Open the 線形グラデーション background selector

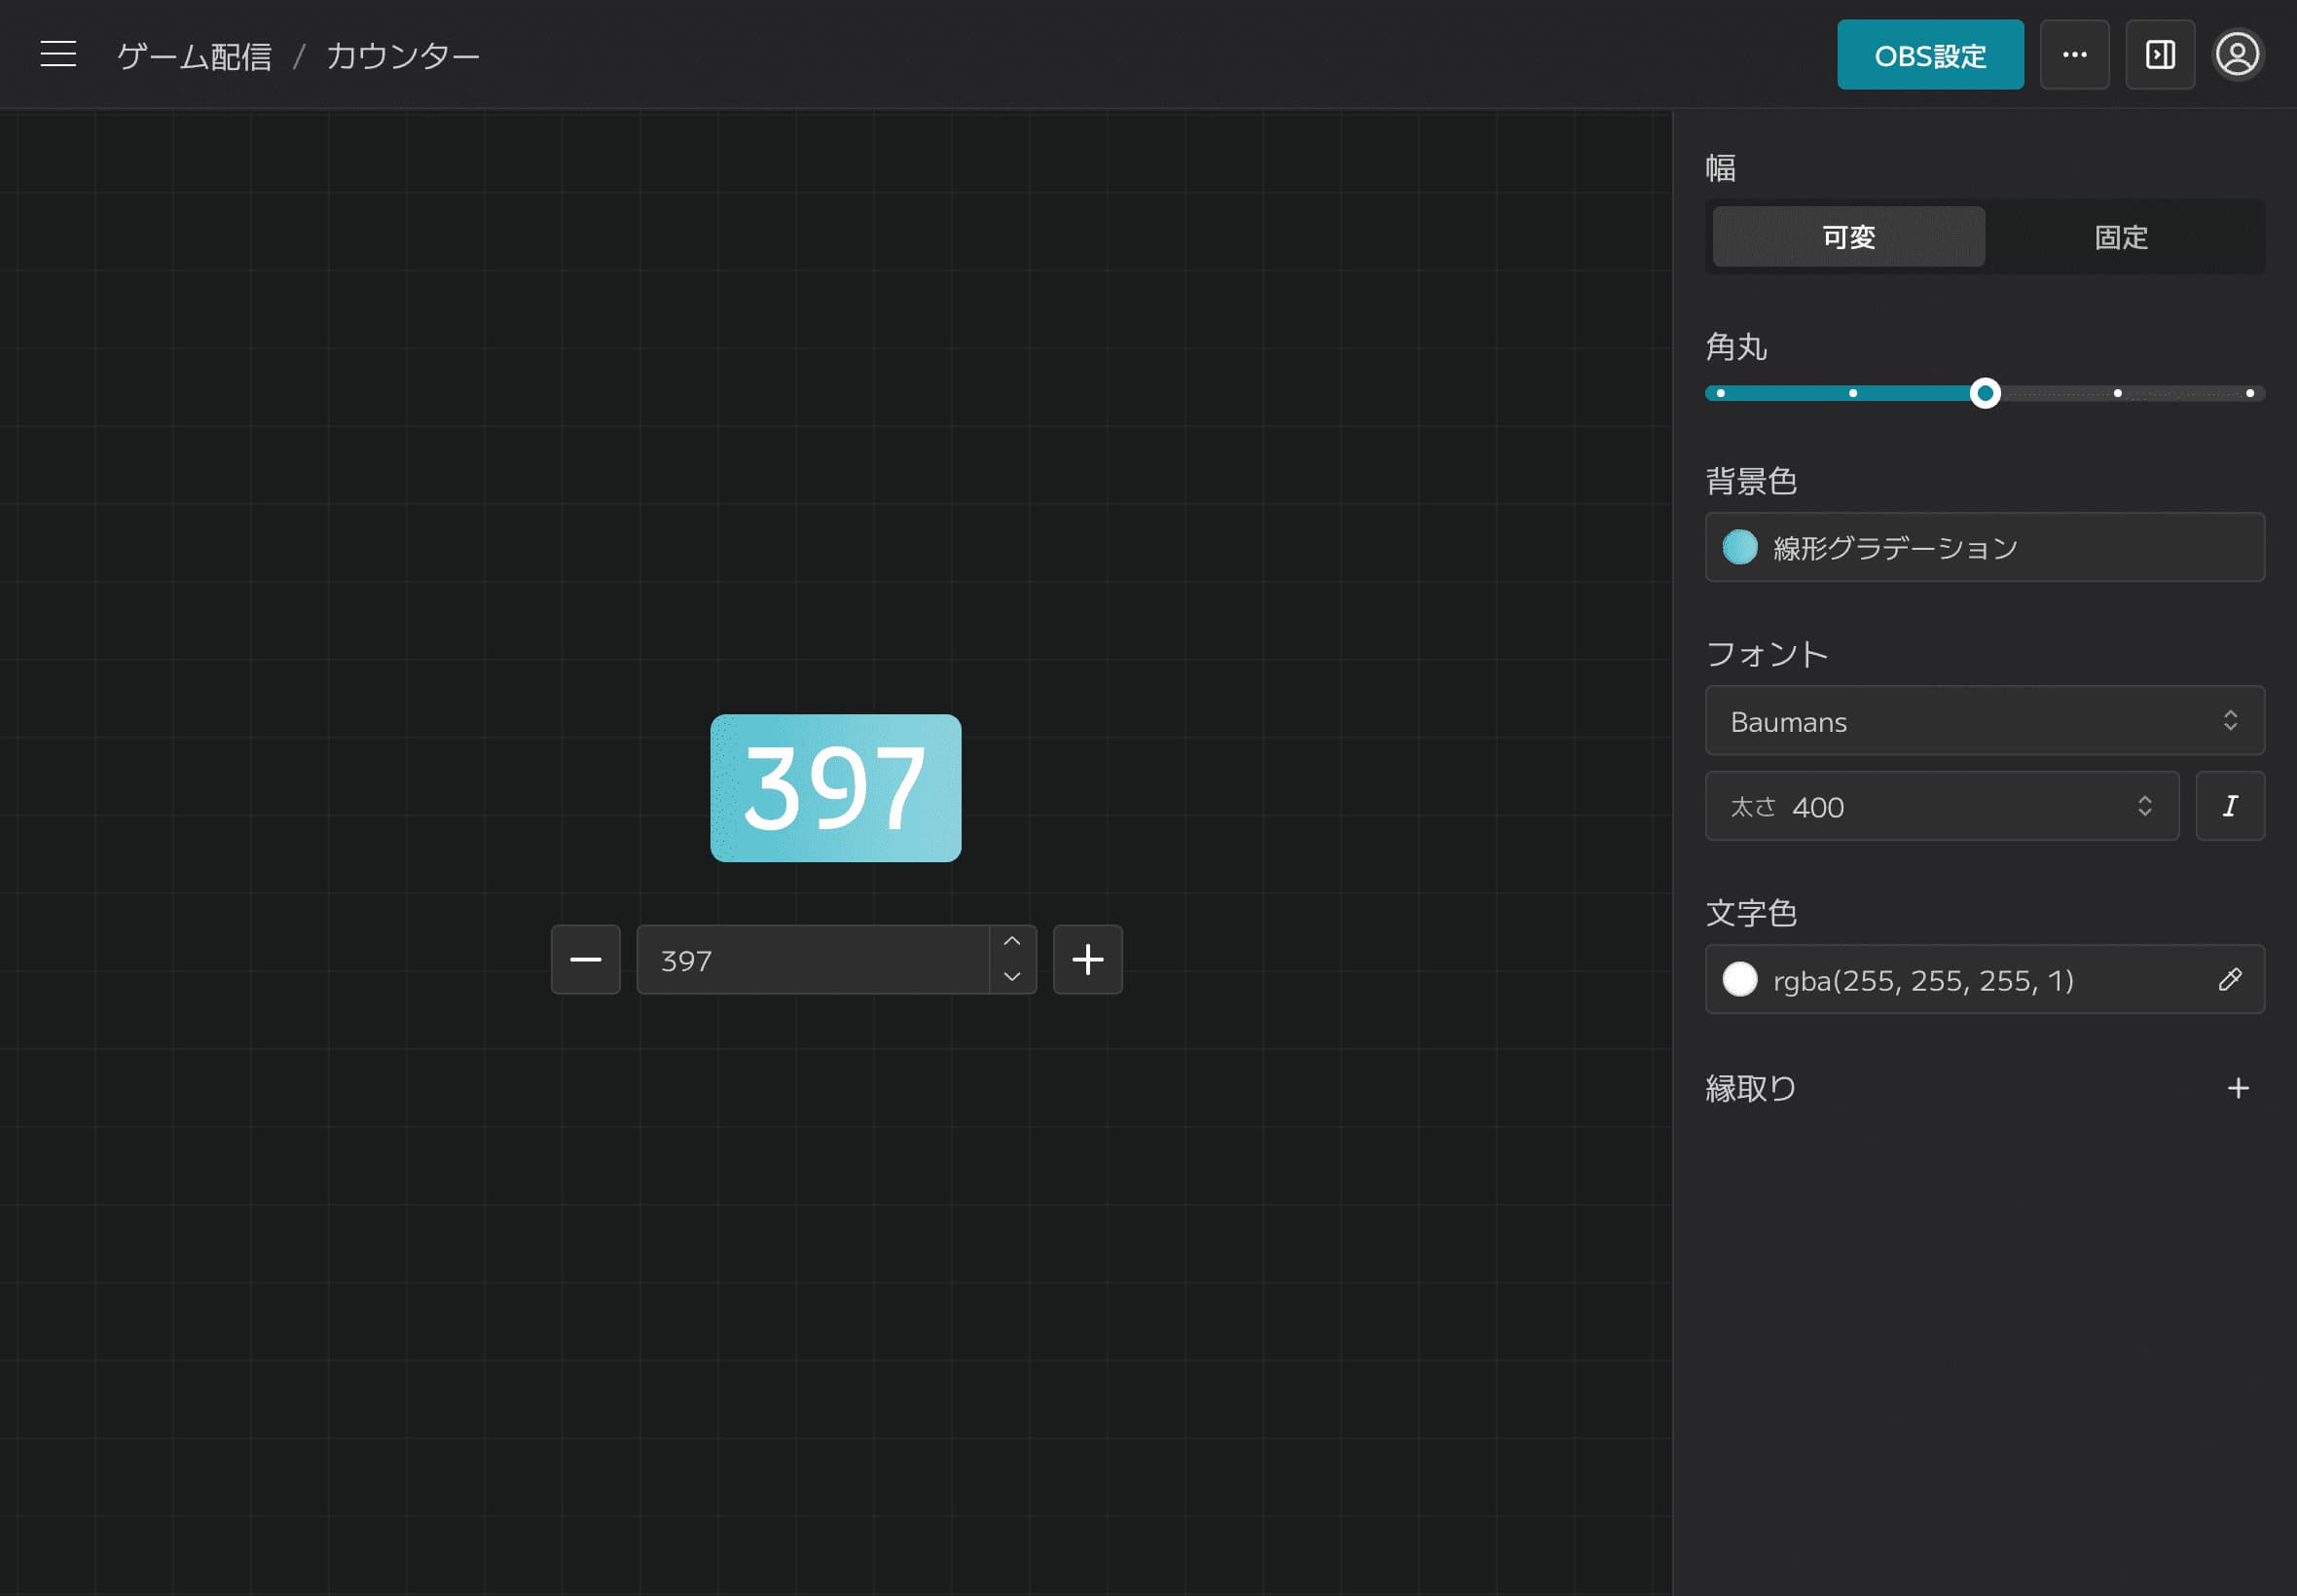pos(1984,548)
